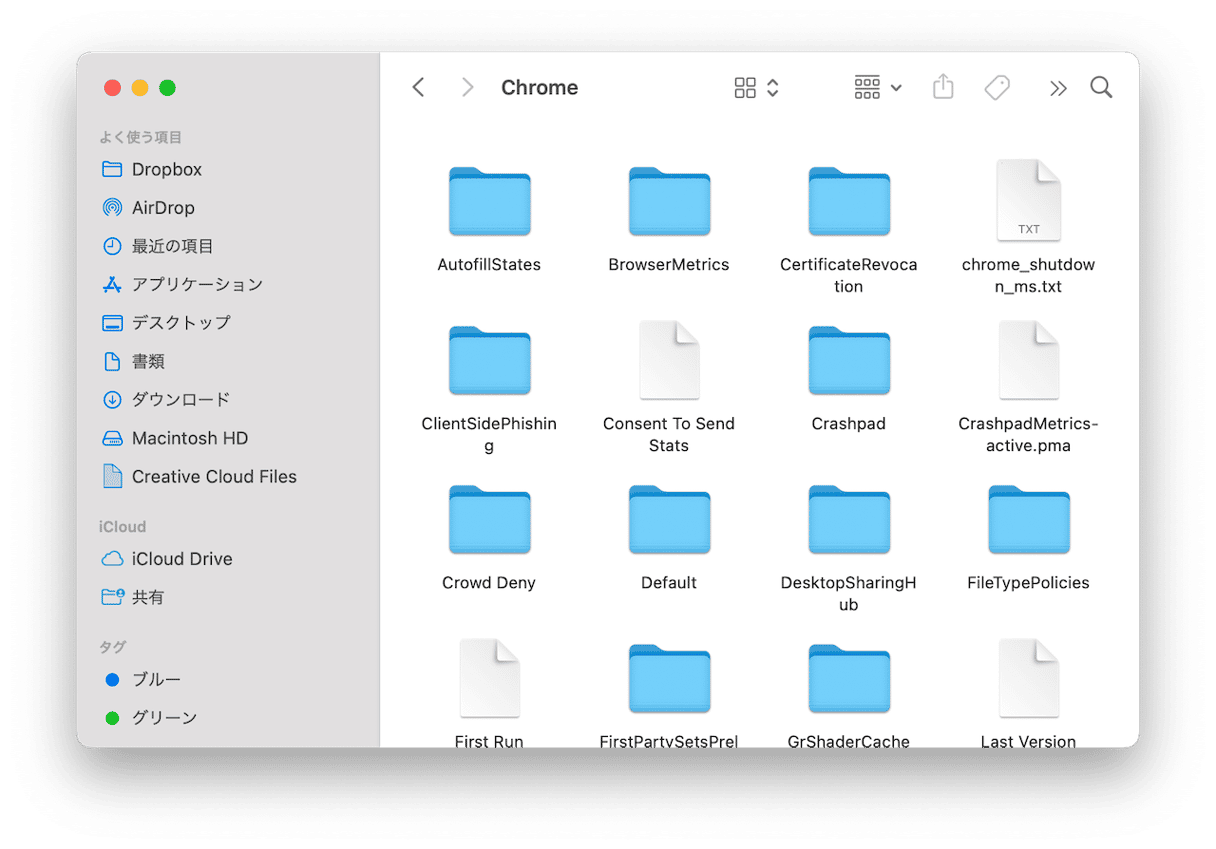
Task: Select the ClientSidePhishing folder icon
Action: [489, 360]
